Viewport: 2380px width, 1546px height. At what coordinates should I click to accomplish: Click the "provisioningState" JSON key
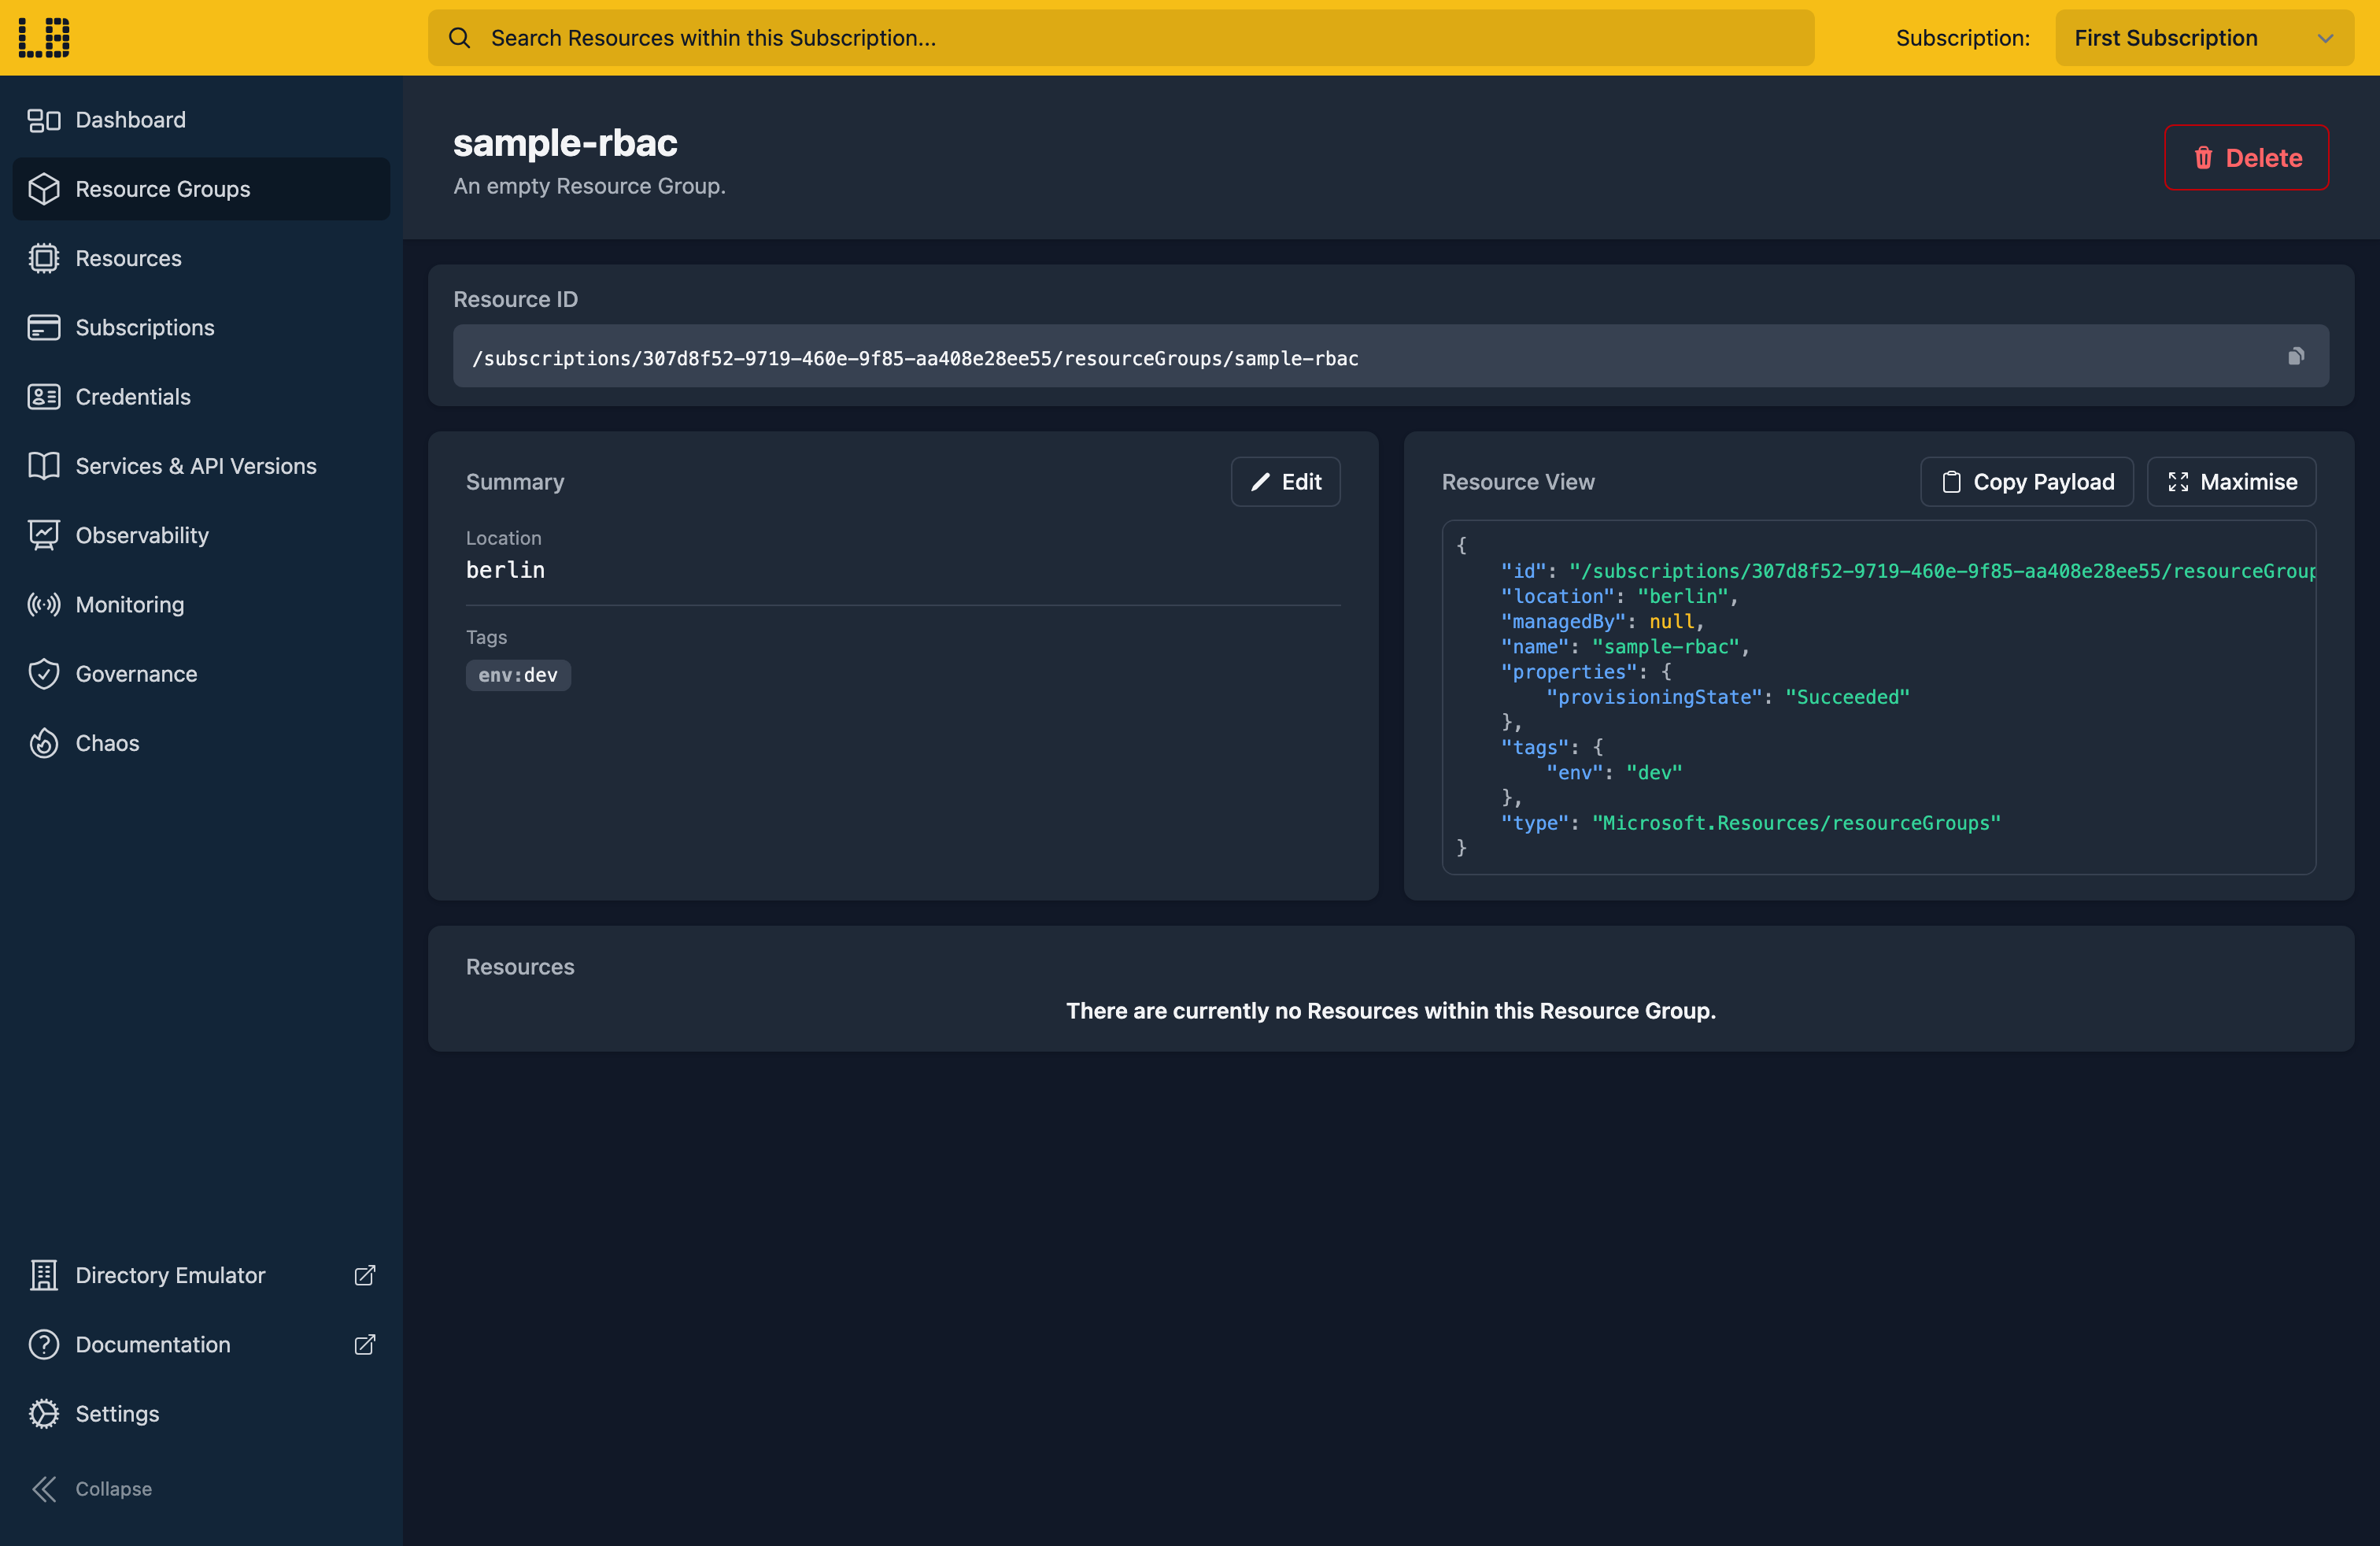point(1654,697)
